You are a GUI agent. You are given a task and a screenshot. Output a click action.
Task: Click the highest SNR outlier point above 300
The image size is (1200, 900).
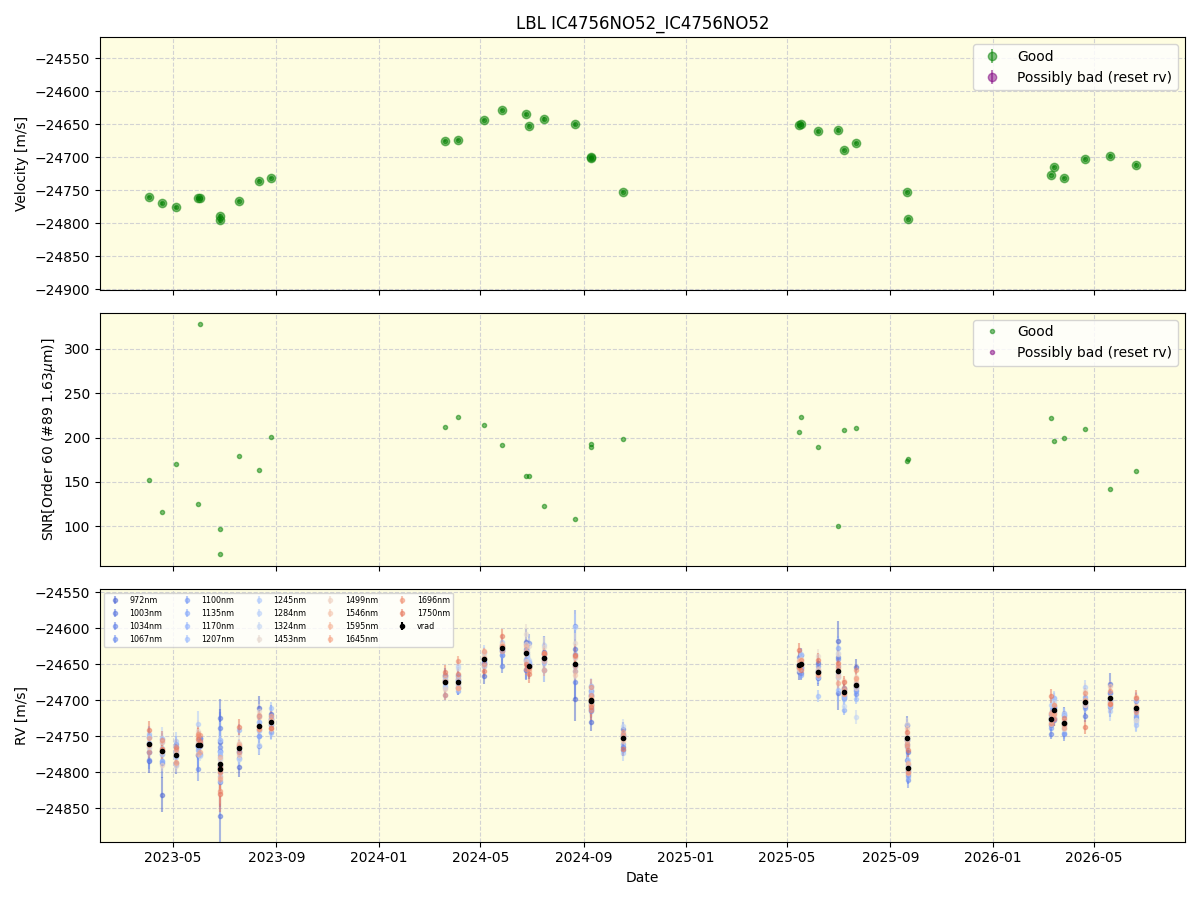200,324
